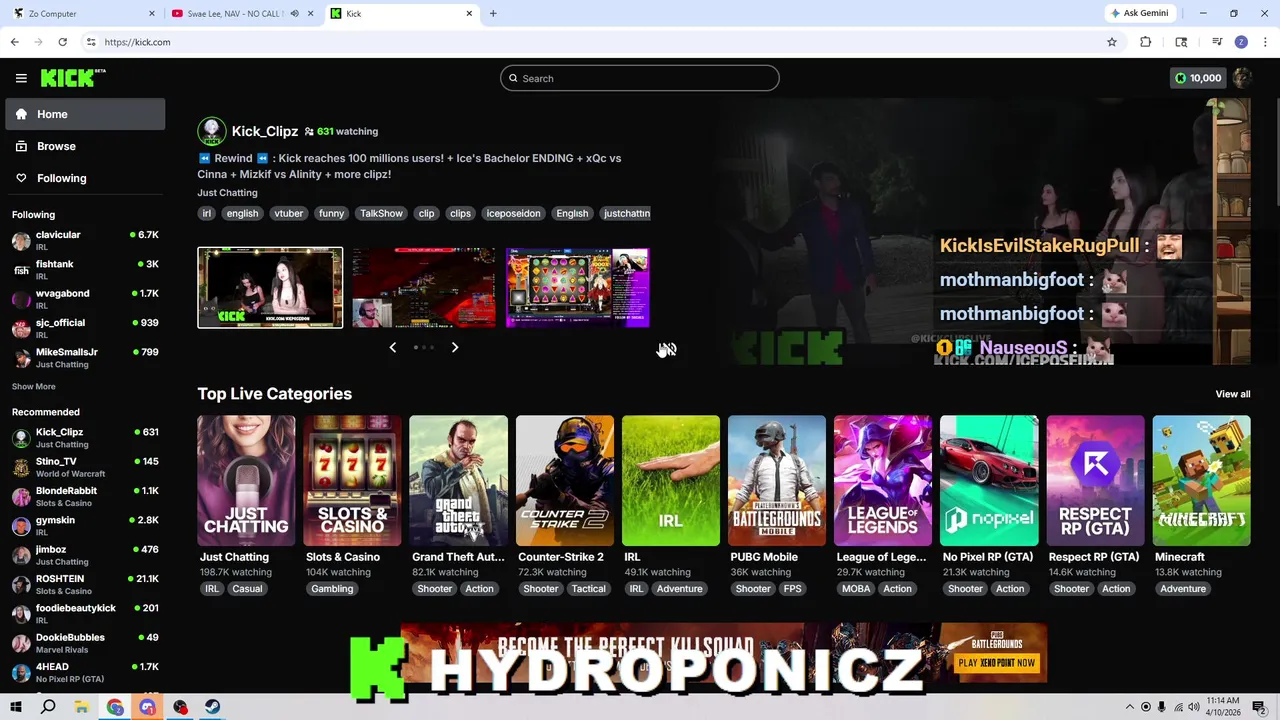Click View all for top categories
Viewport: 1280px width, 720px height.
[x=1232, y=394]
